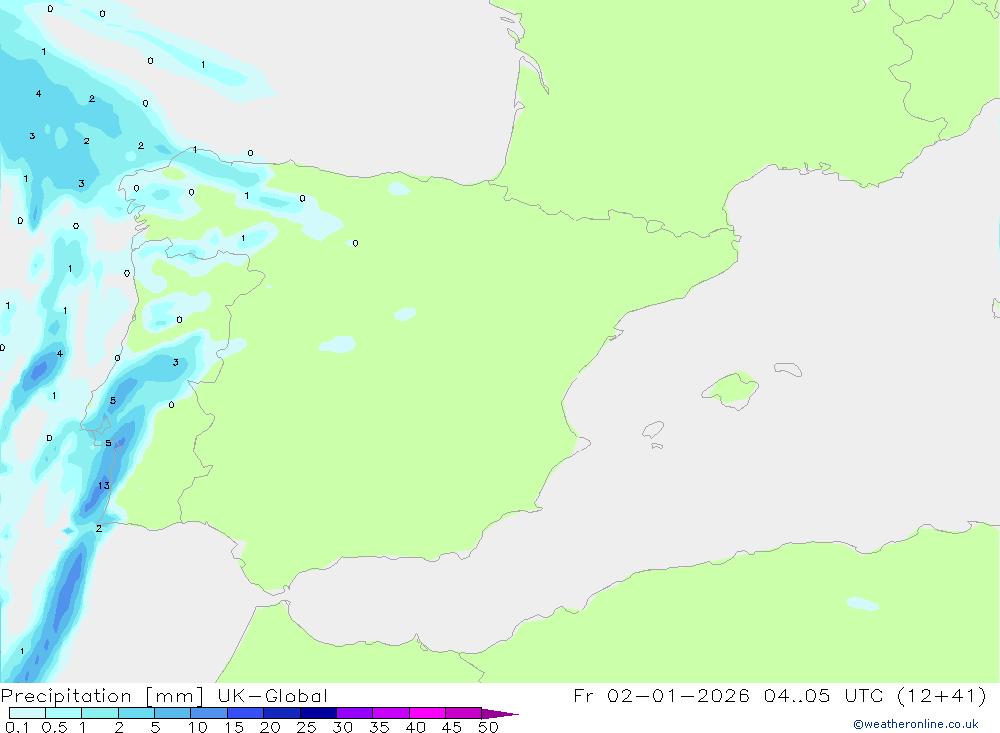
Task: Click the '25' legend label
Action: click(x=307, y=727)
